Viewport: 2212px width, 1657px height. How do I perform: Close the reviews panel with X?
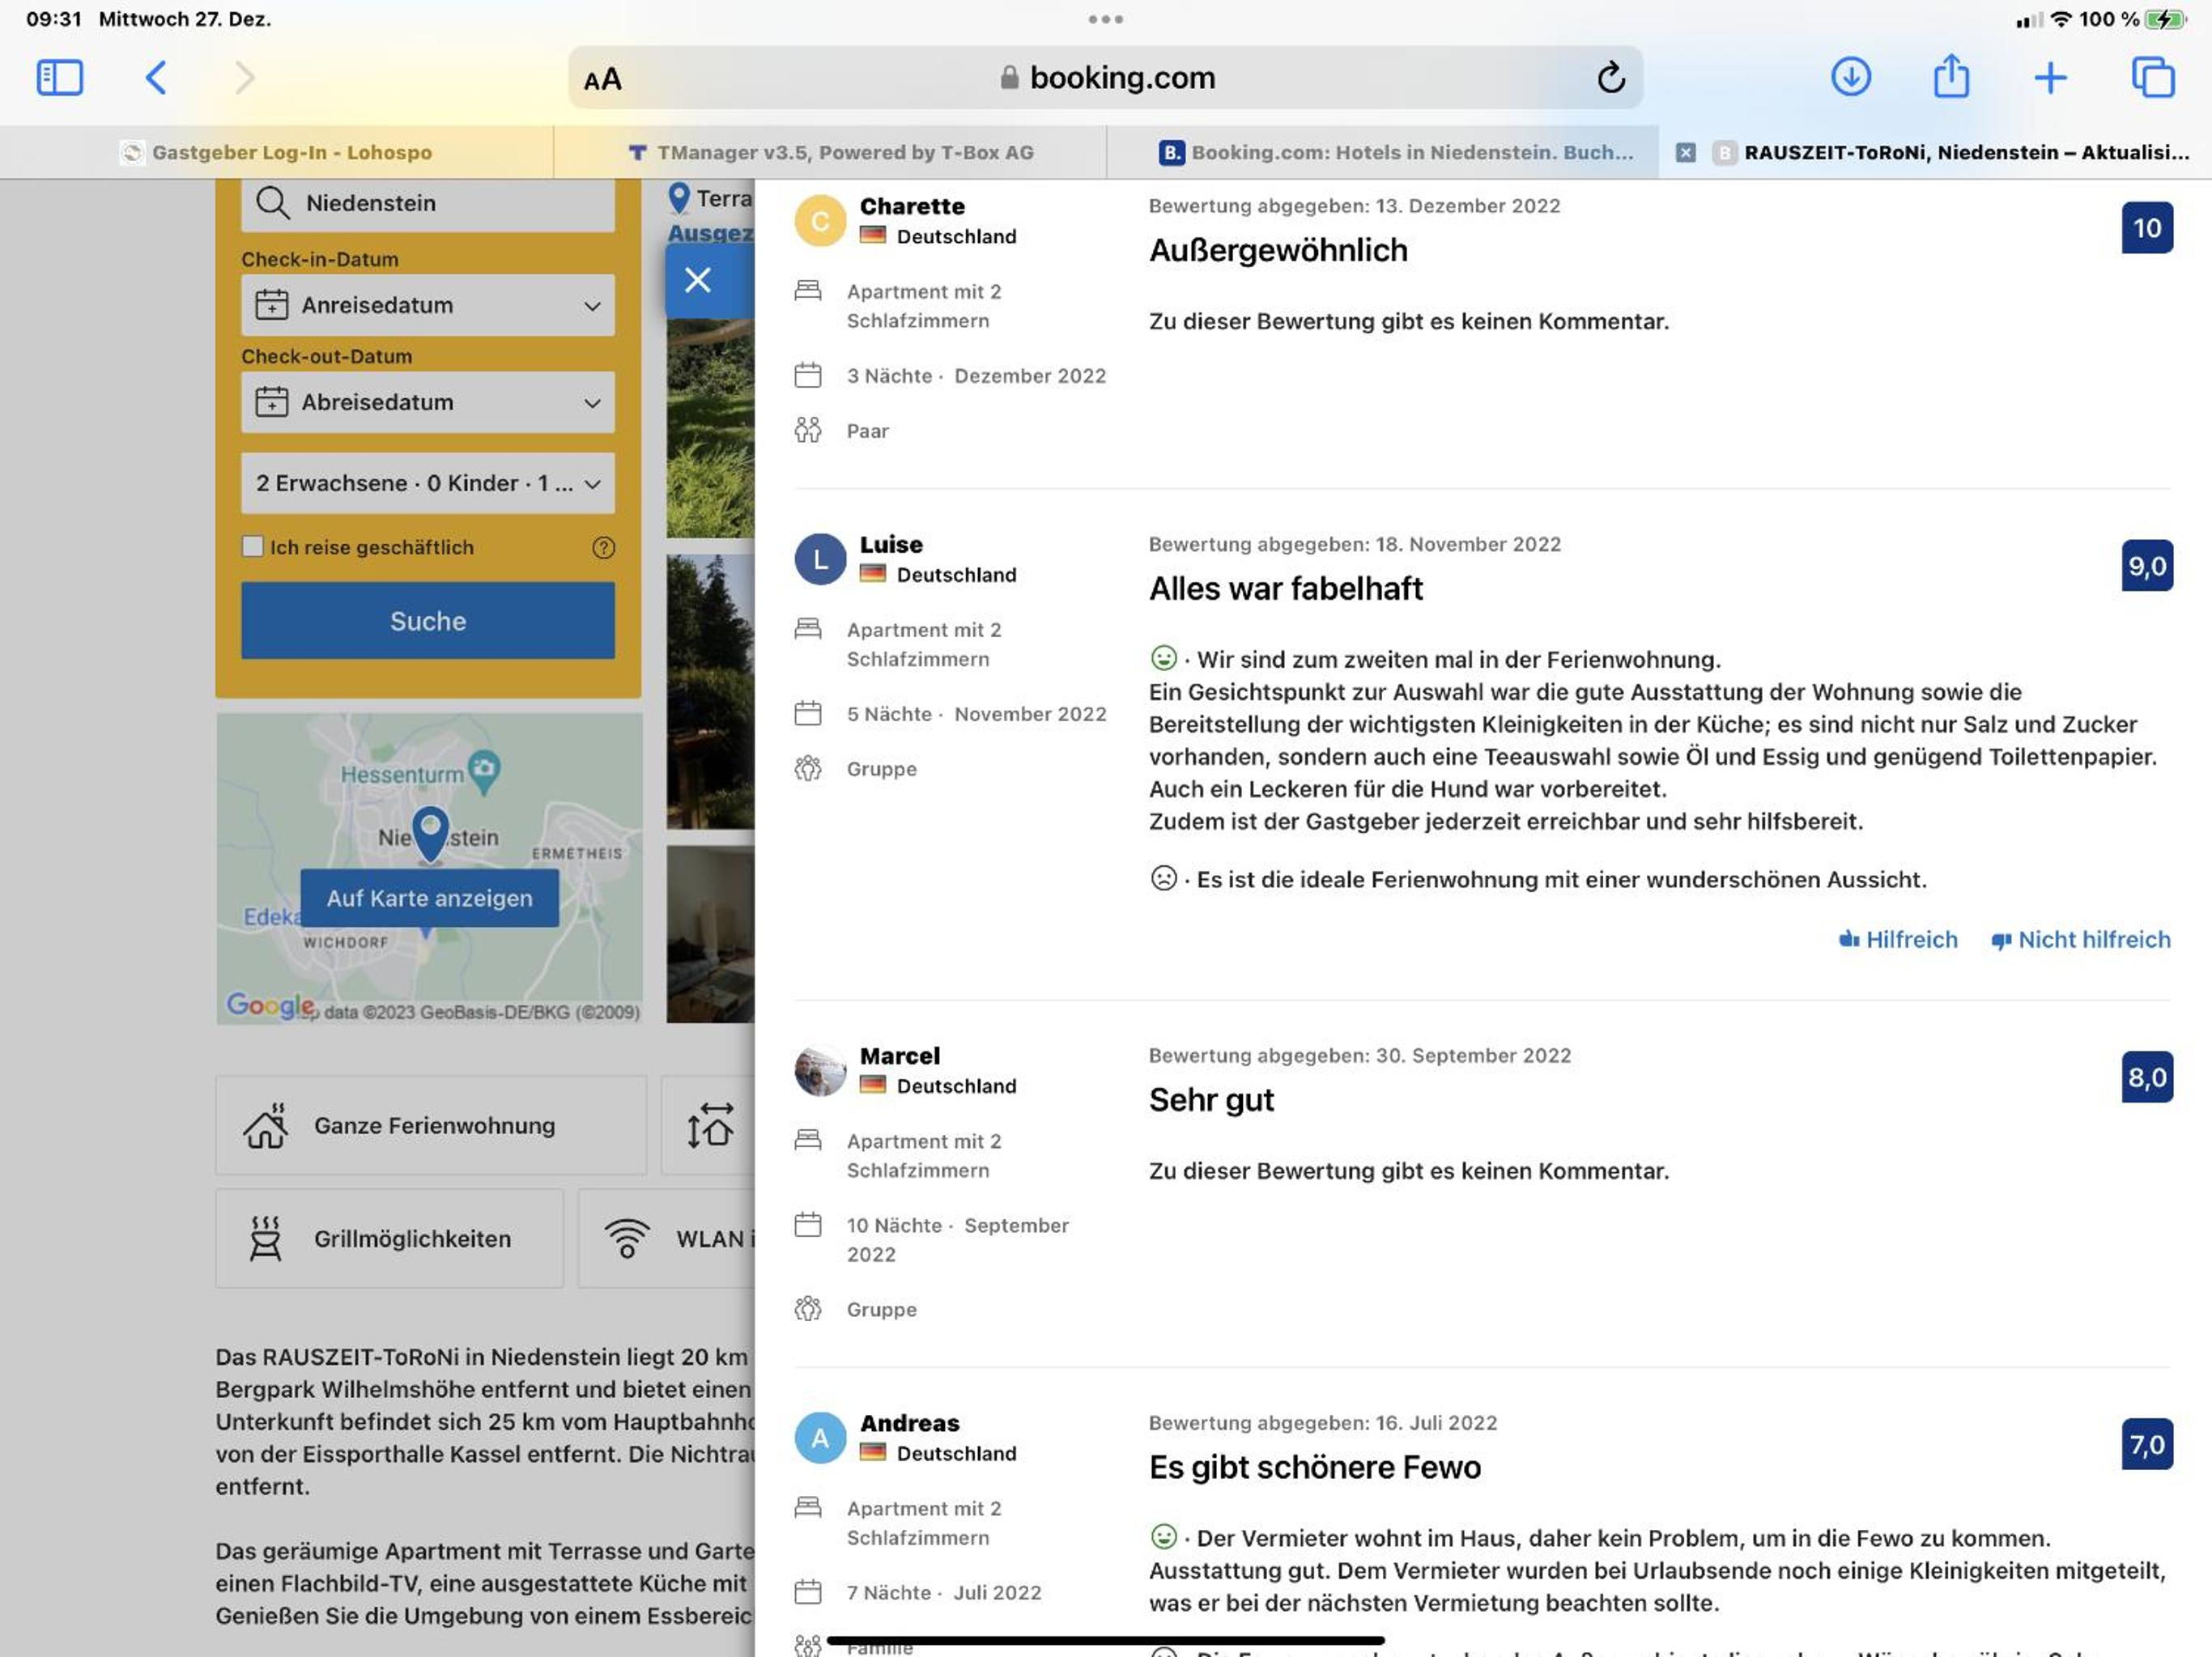[x=697, y=280]
